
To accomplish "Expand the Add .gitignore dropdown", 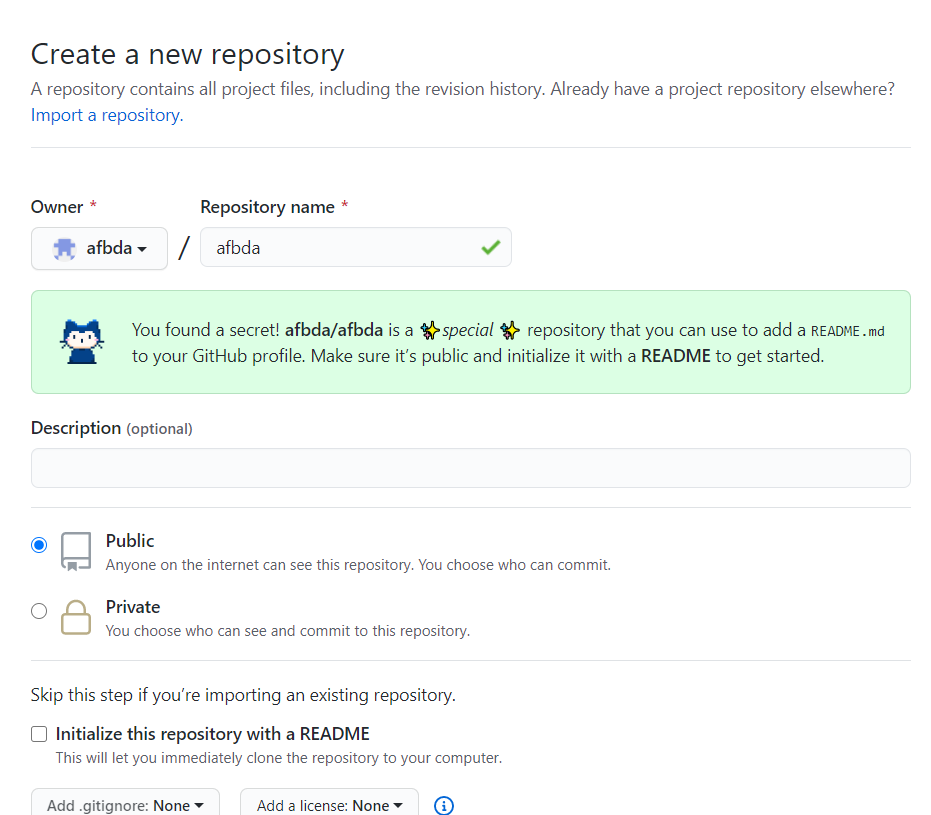I will pos(125,805).
